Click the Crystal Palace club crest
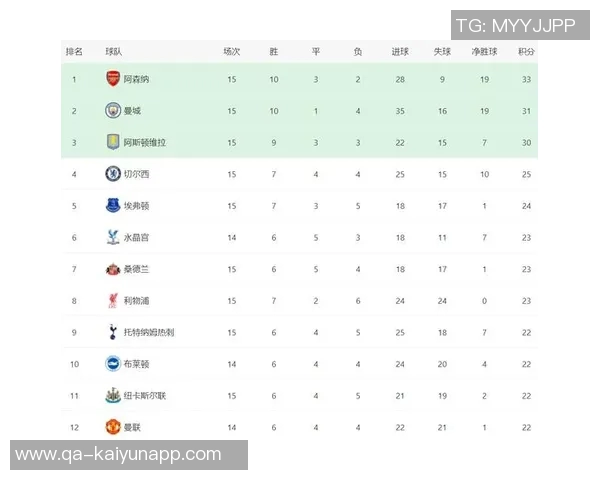 113,237
